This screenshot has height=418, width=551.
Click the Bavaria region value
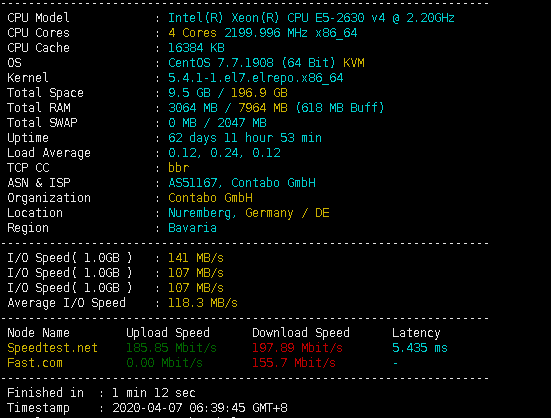[x=193, y=228]
